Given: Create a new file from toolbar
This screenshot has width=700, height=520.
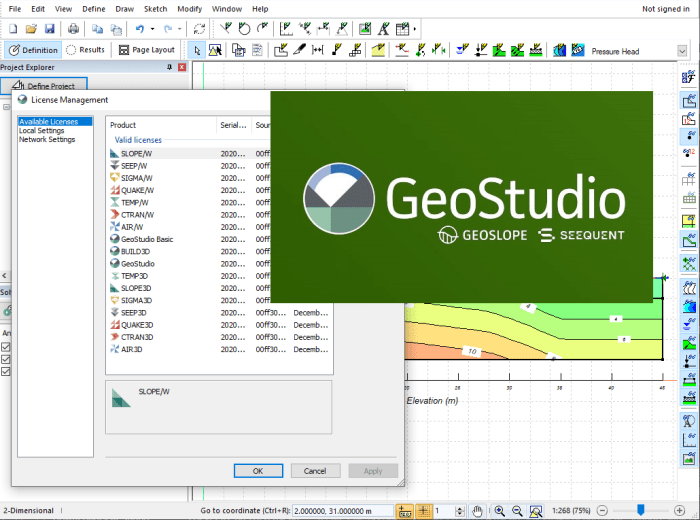Looking at the screenshot, I should click(x=13, y=29).
